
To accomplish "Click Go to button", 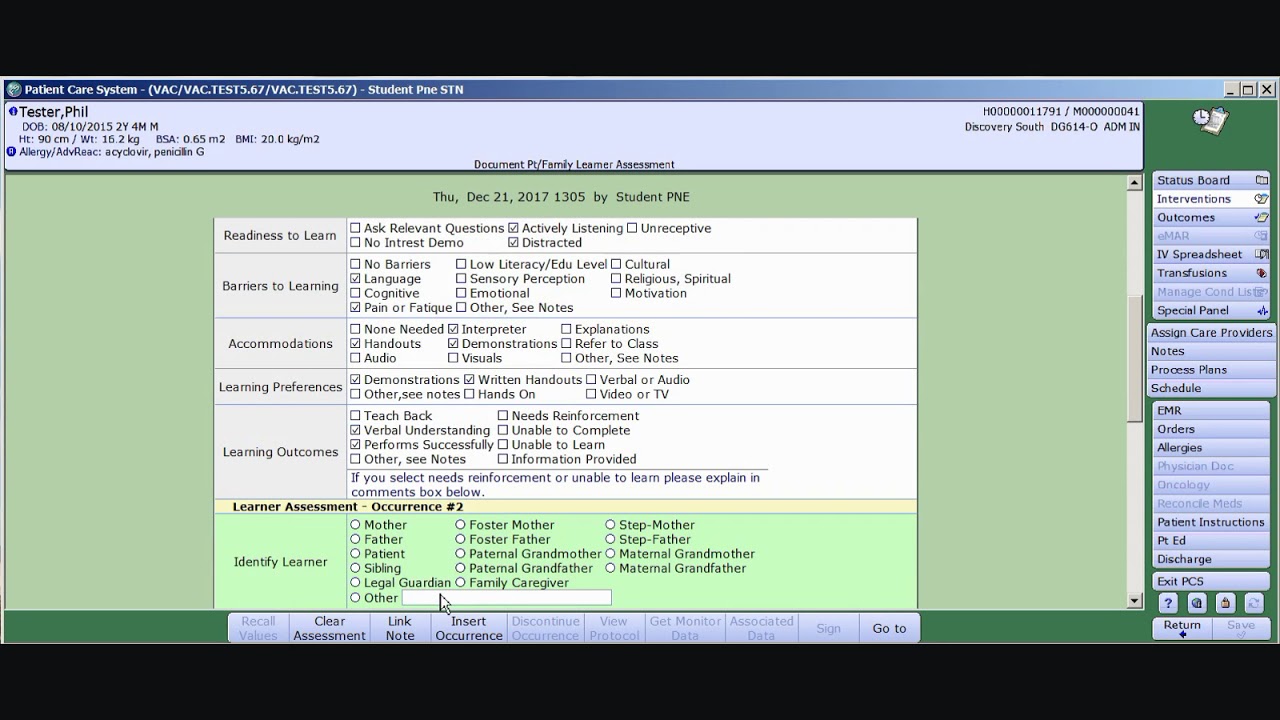I will [889, 628].
